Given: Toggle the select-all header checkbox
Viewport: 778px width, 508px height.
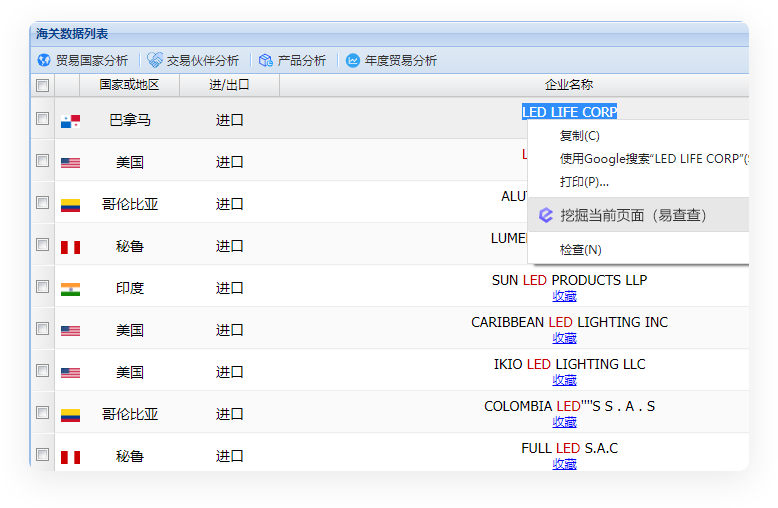Looking at the screenshot, I should pos(43,85).
